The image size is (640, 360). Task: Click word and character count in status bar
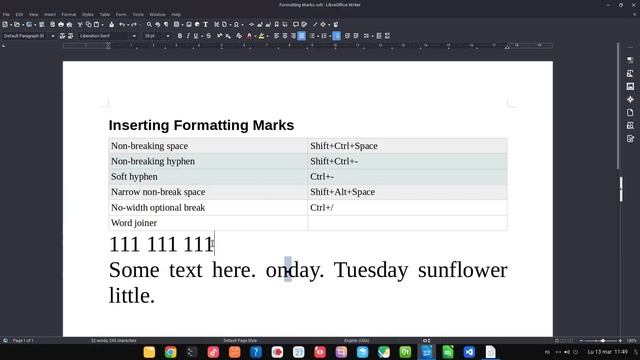(x=113, y=340)
